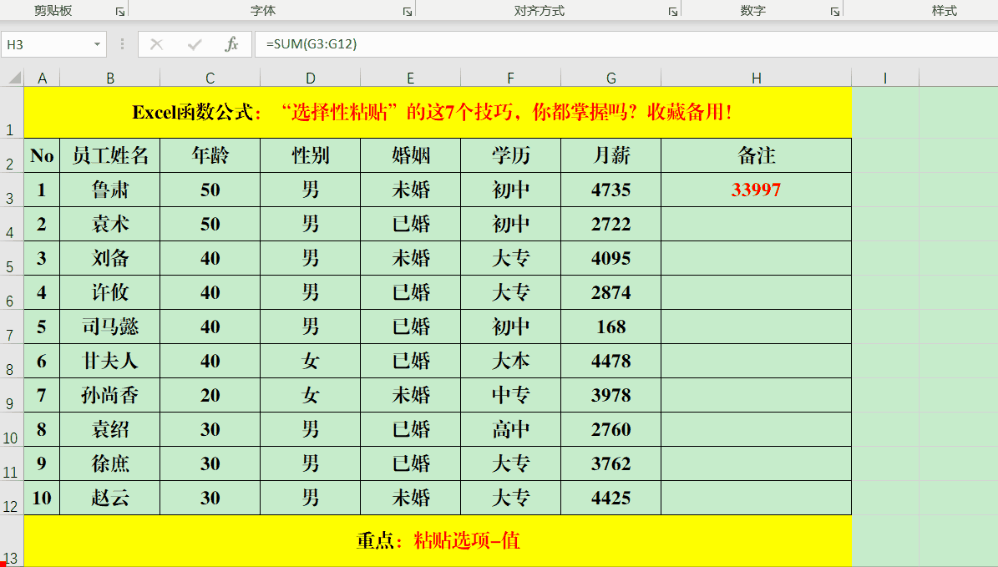Select column B header
This screenshot has width=998, height=567.
pyautogui.click(x=110, y=78)
